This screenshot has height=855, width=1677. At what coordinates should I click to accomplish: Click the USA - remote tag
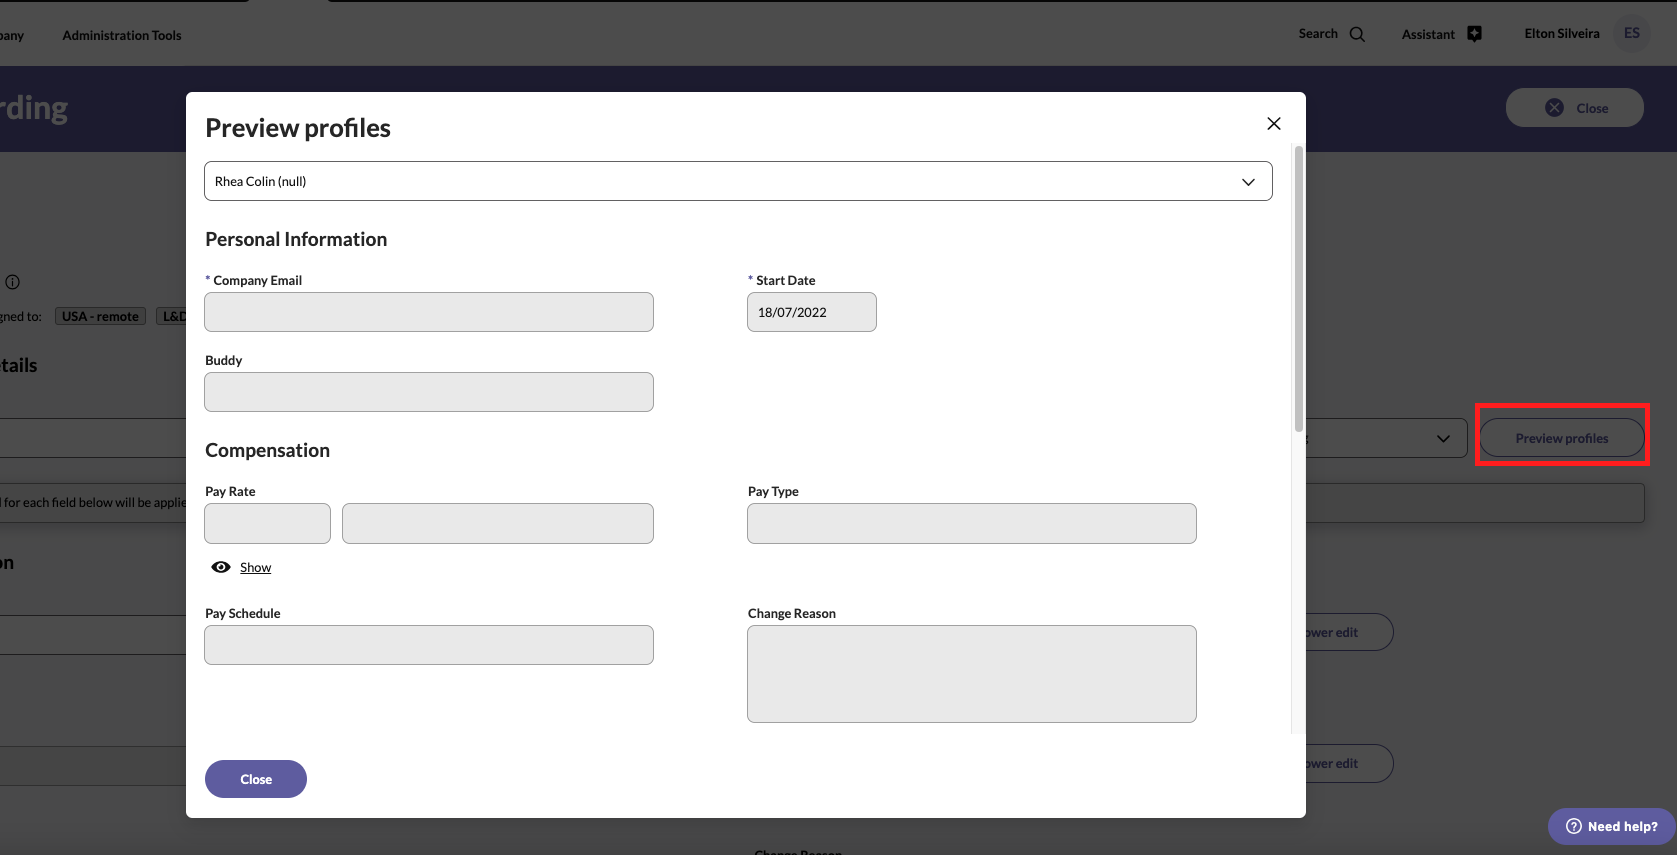(x=100, y=316)
